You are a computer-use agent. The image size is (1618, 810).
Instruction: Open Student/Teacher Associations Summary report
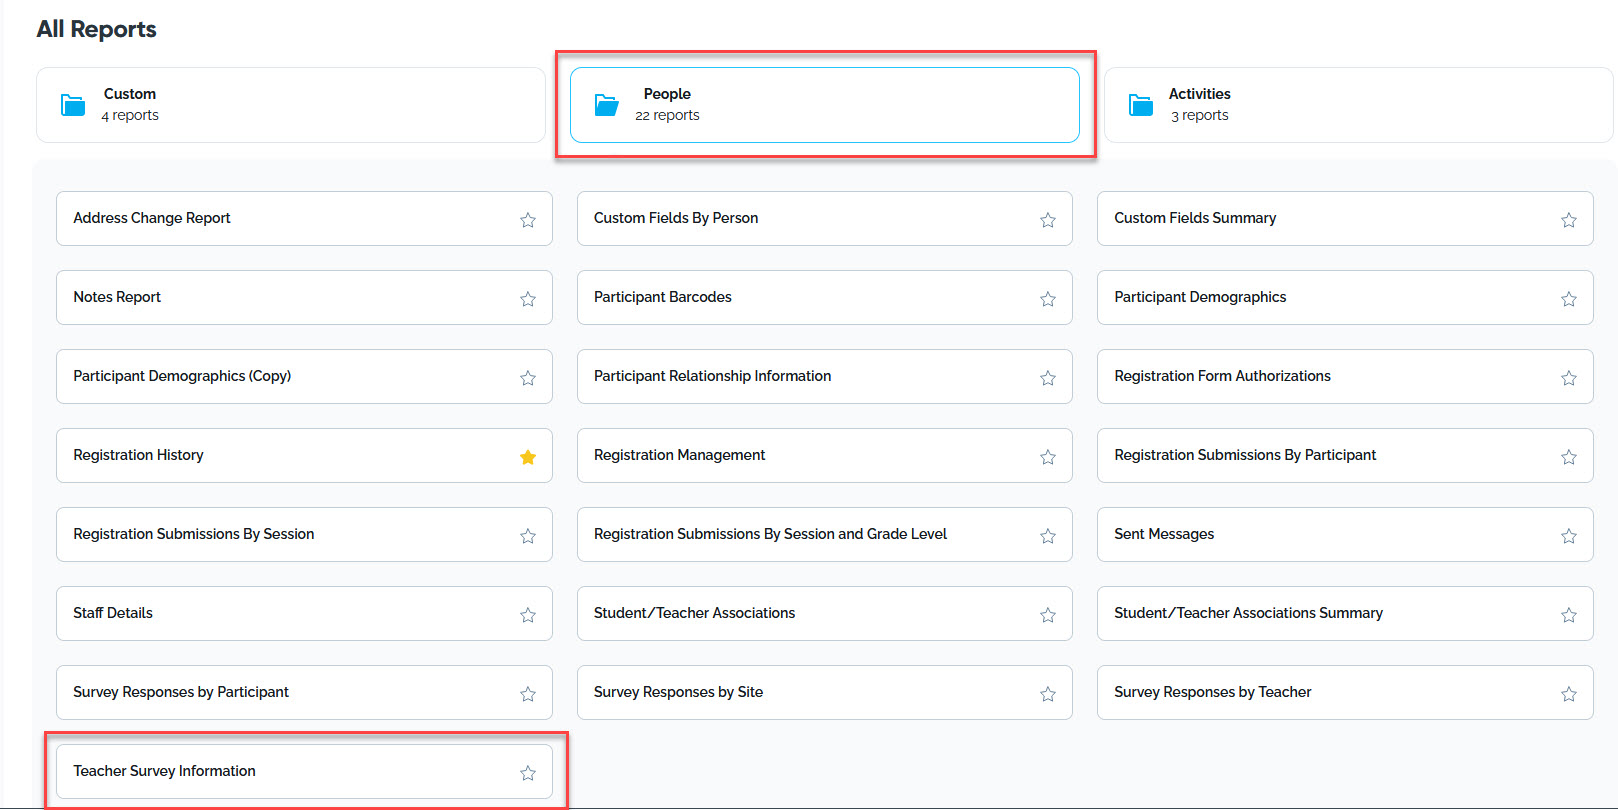coord(1345,613)
